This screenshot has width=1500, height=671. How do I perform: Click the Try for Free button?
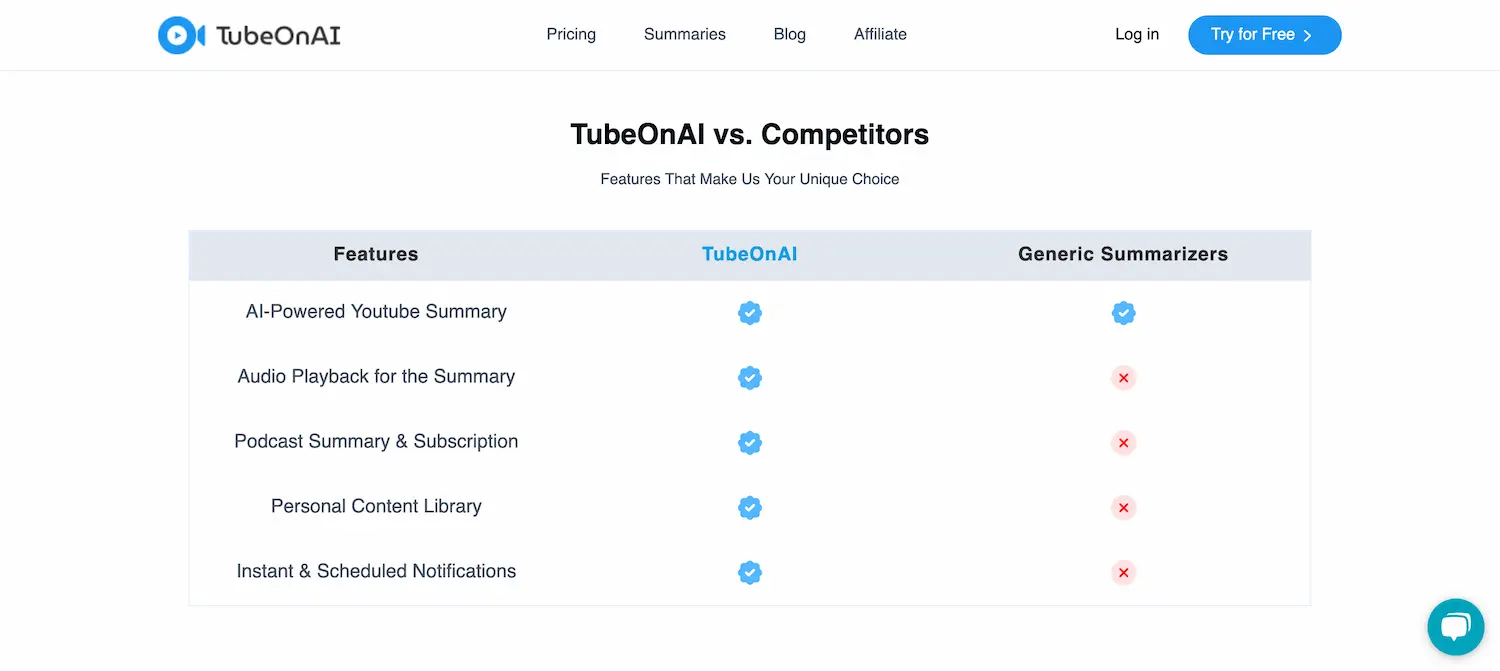[x=1264, y=34]
